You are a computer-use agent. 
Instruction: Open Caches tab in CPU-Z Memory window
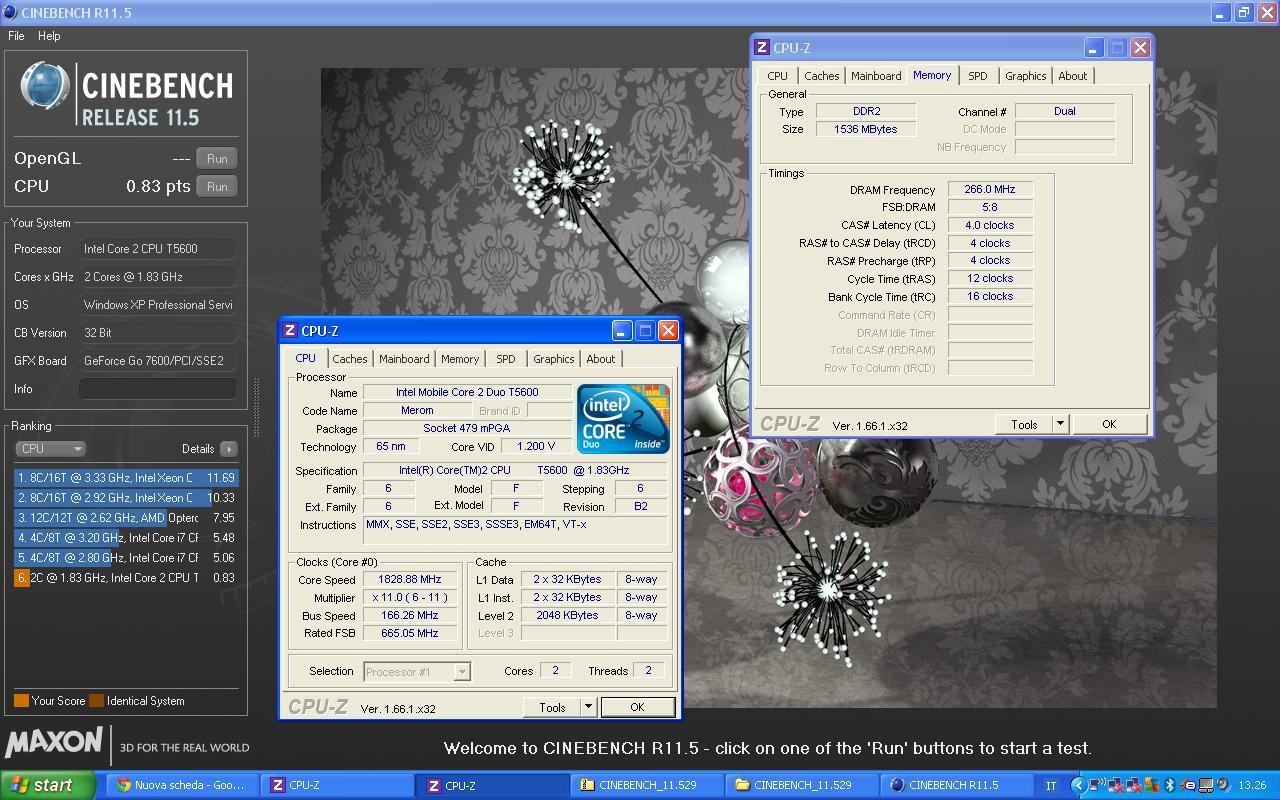(822, 76)
